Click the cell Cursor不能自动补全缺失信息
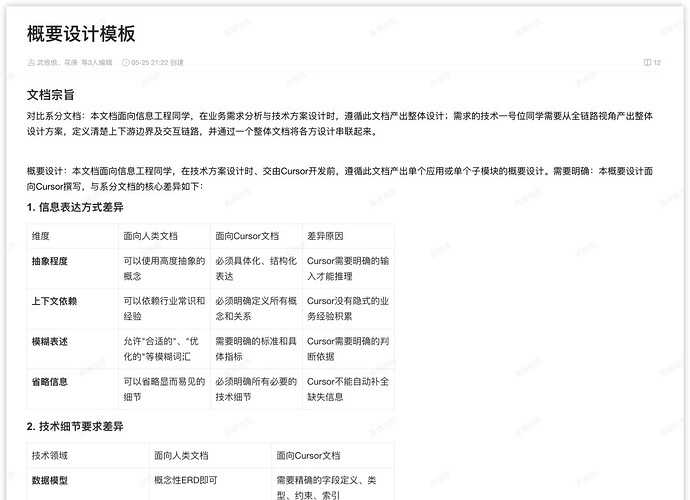 click(x=349, y=390)
